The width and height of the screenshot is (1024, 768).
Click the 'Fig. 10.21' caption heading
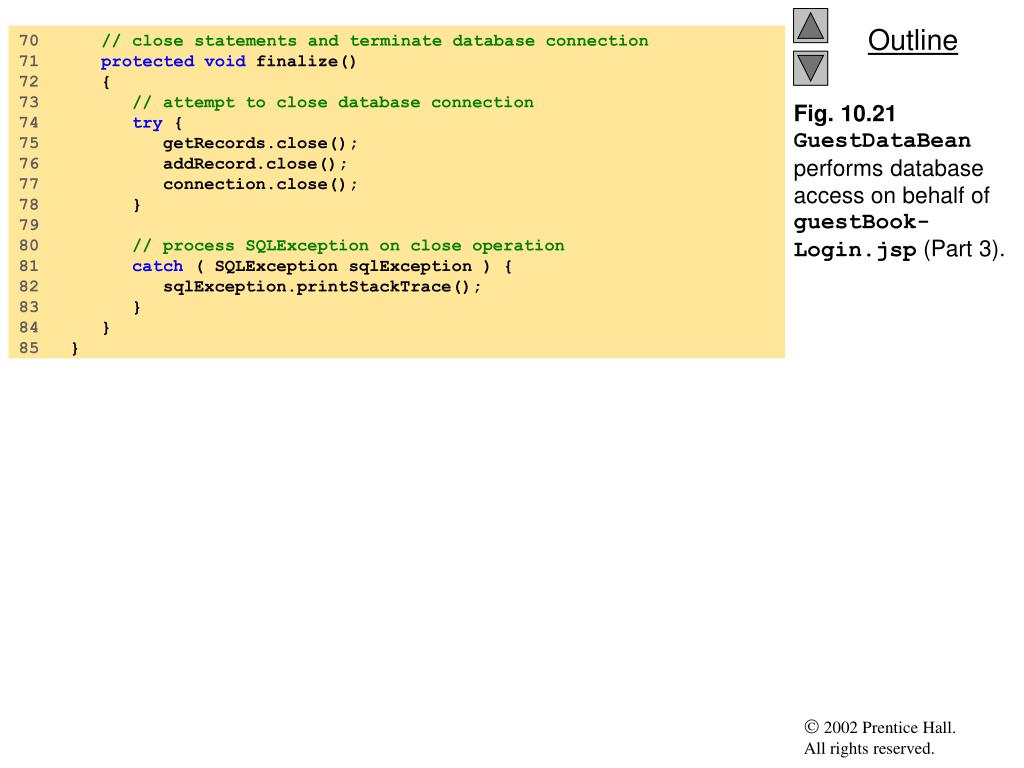click(844, 114)
